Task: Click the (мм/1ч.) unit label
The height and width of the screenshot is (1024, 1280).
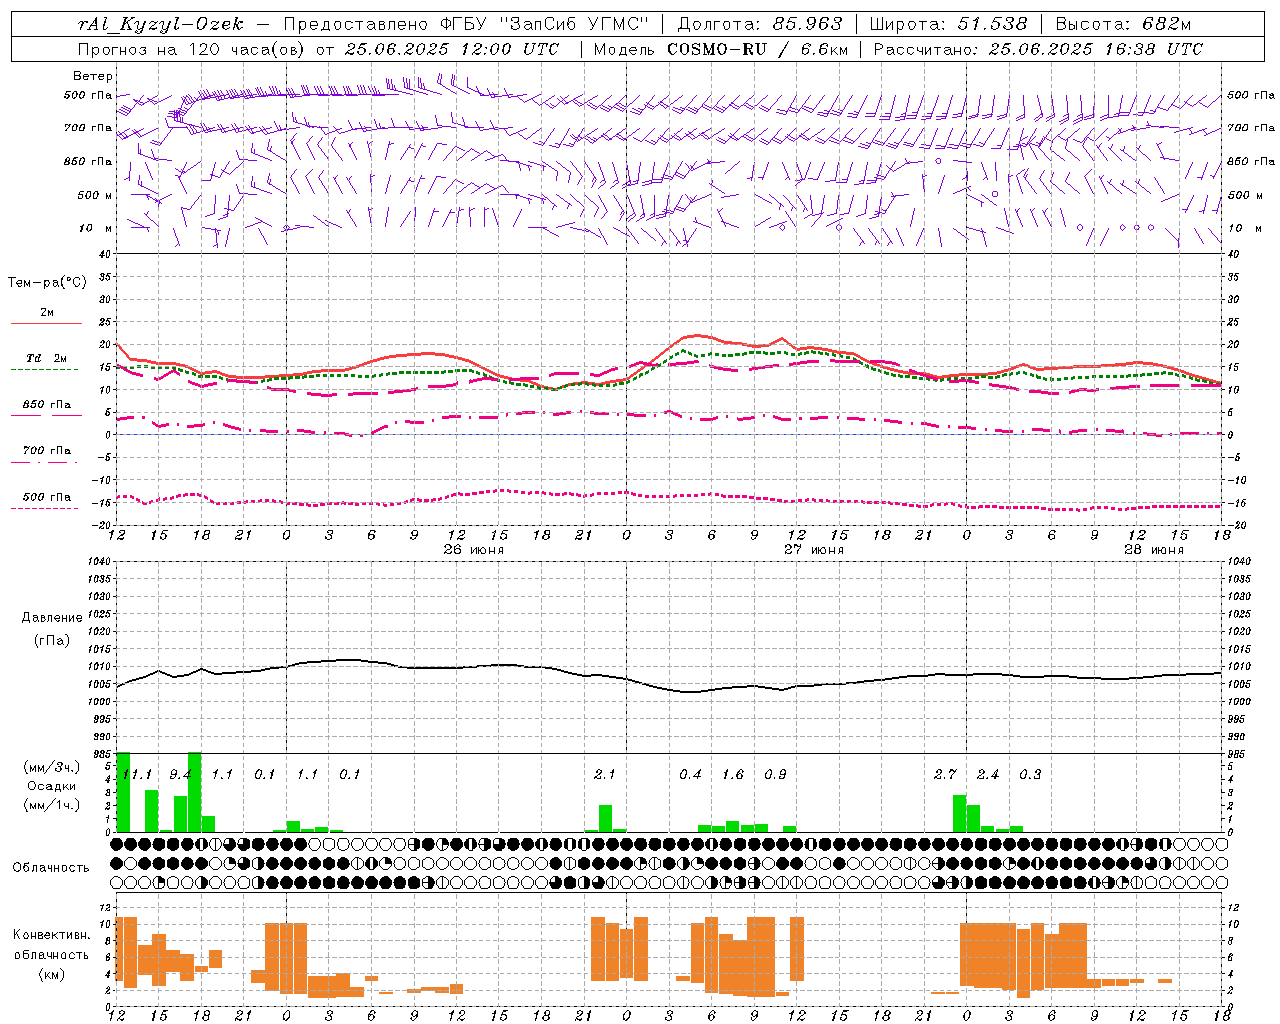Action: (52, 805)
